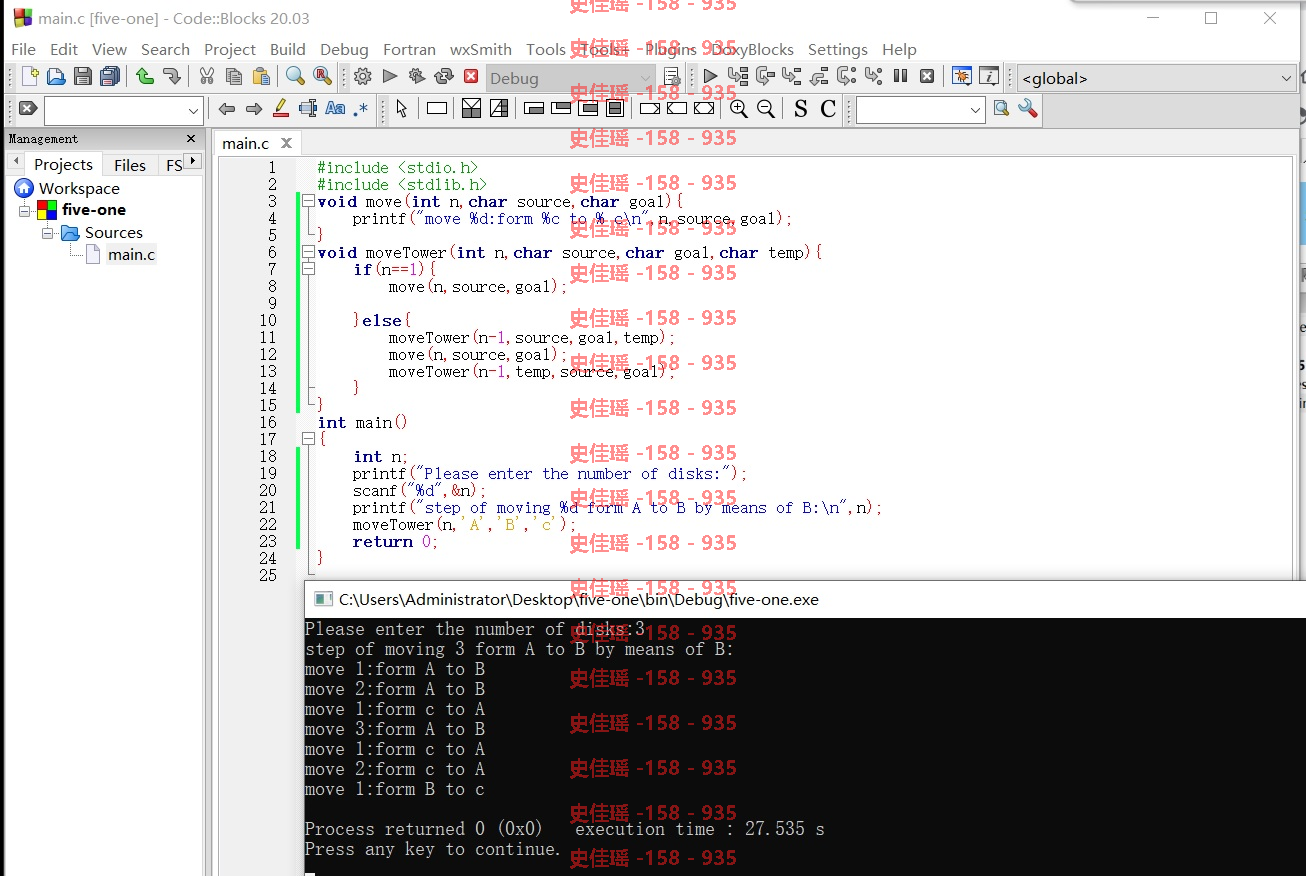1306x876 pixels.
Task: Open the wxSmith menu
Action: [481, 49]
